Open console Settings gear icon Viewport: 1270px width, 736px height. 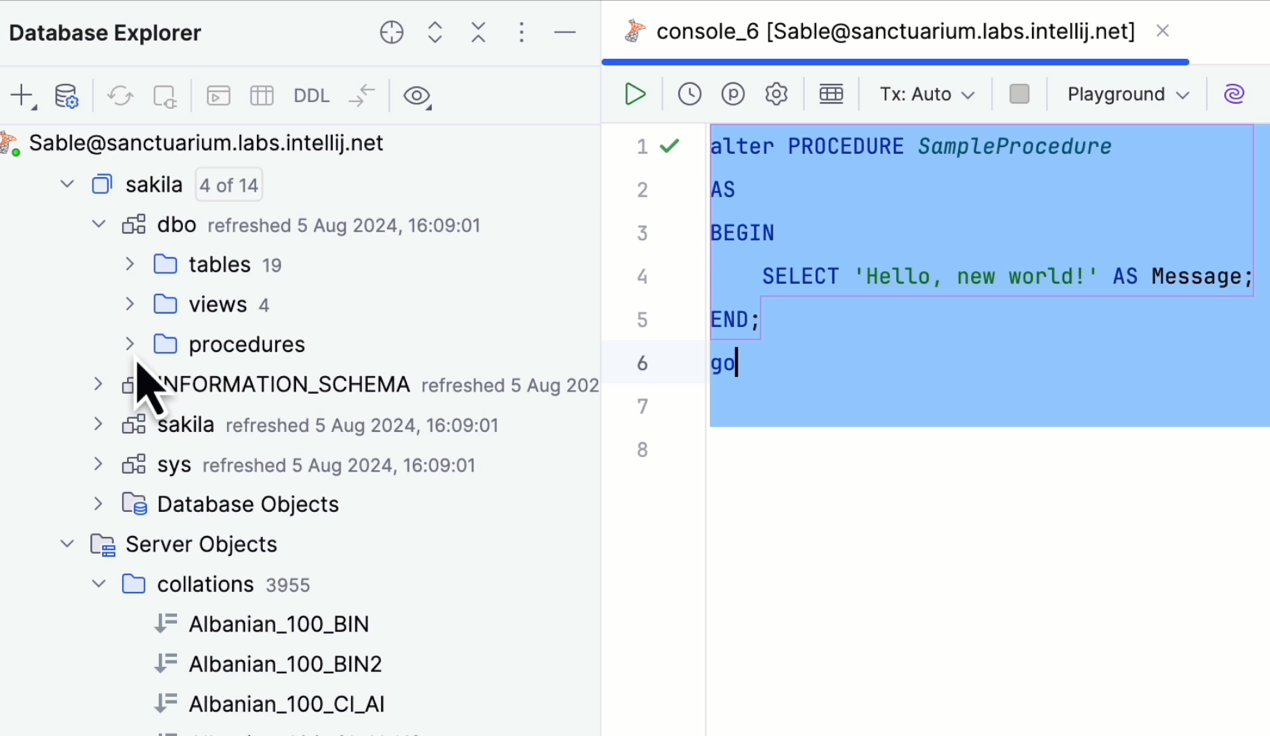[x=776, y=94]
